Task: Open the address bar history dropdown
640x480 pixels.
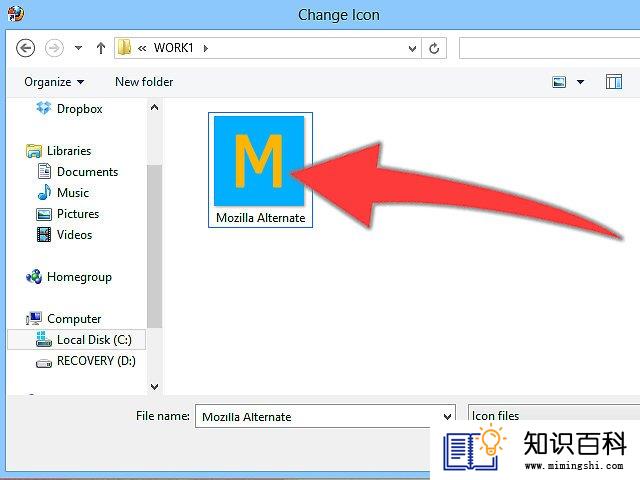Action: point(412,49)
